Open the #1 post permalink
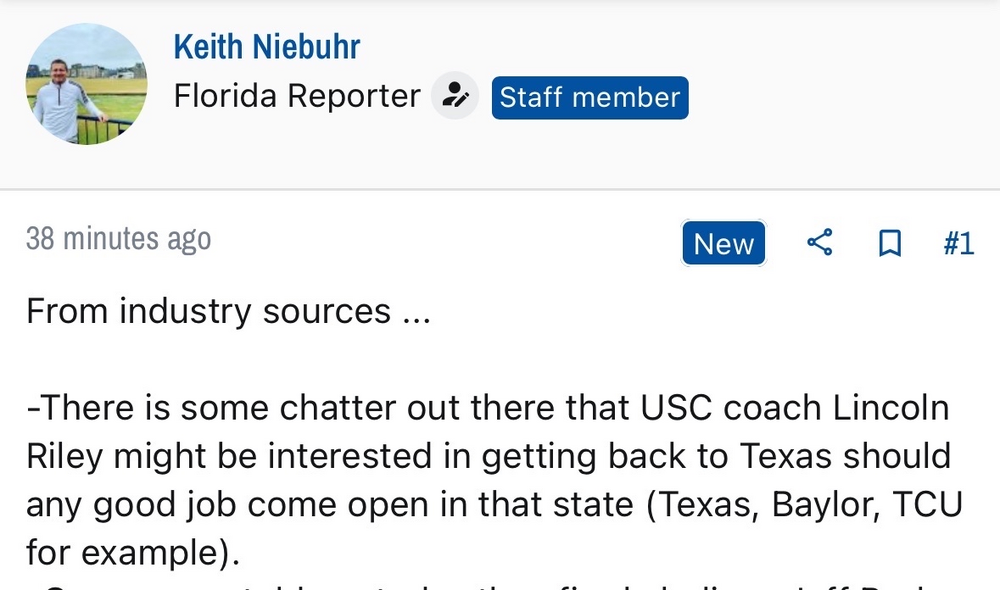1000x590 pixels. click(957, 243)
